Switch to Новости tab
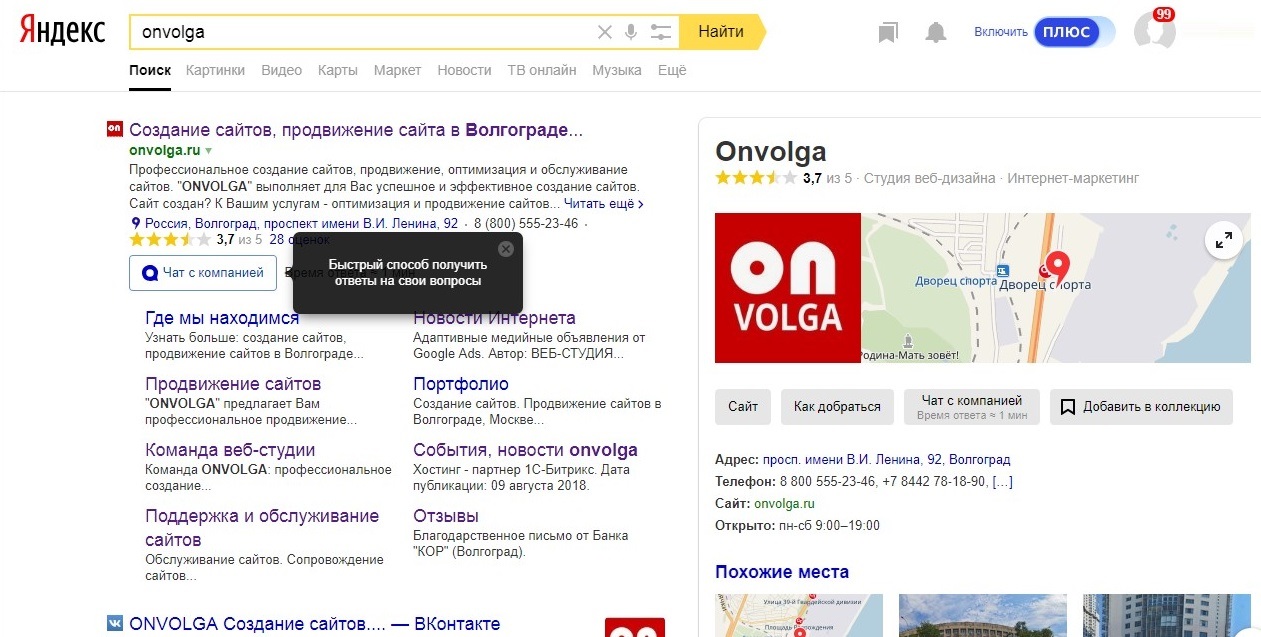Screen dimensions: 1261x637 pyautogui.click(x=464, y=70)
